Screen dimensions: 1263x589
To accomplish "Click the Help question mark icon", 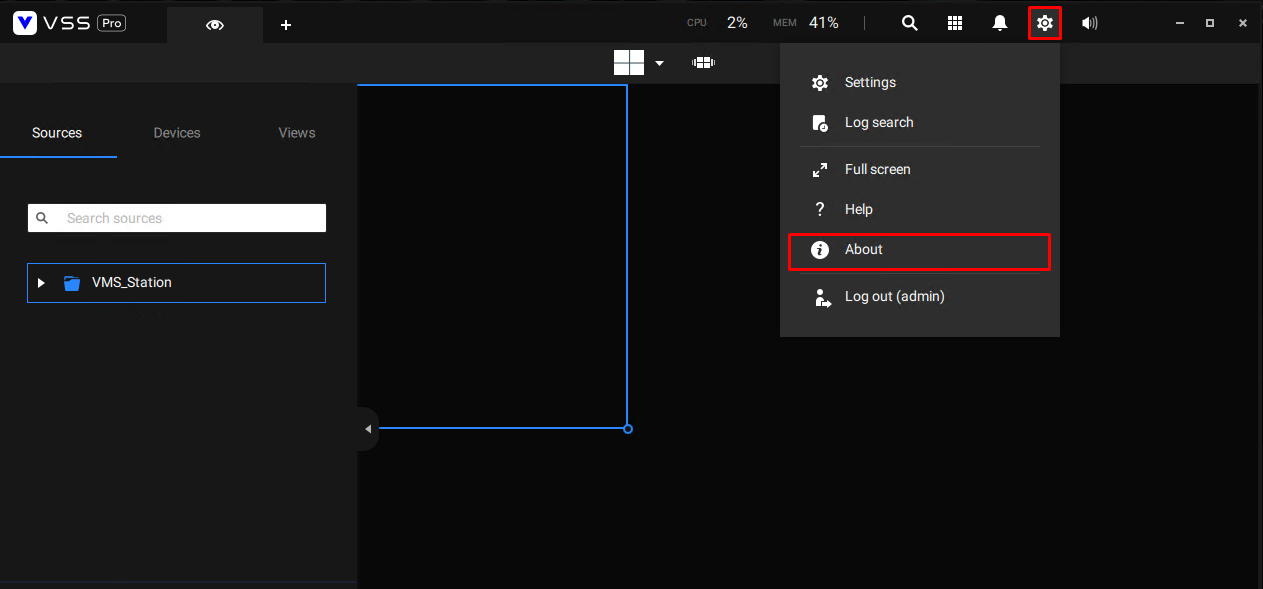I will pos(819,209).
